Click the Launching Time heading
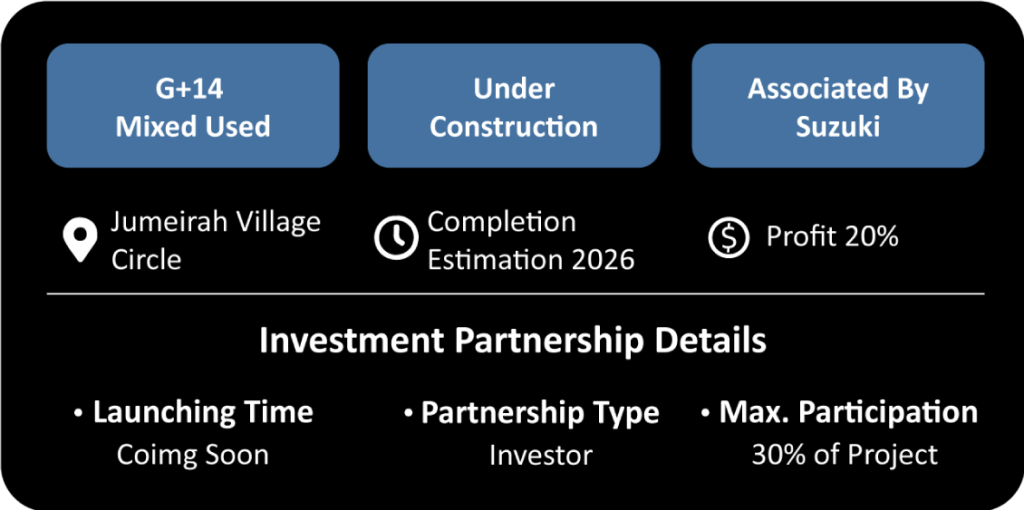1024x510 pixels. (203, 413)
